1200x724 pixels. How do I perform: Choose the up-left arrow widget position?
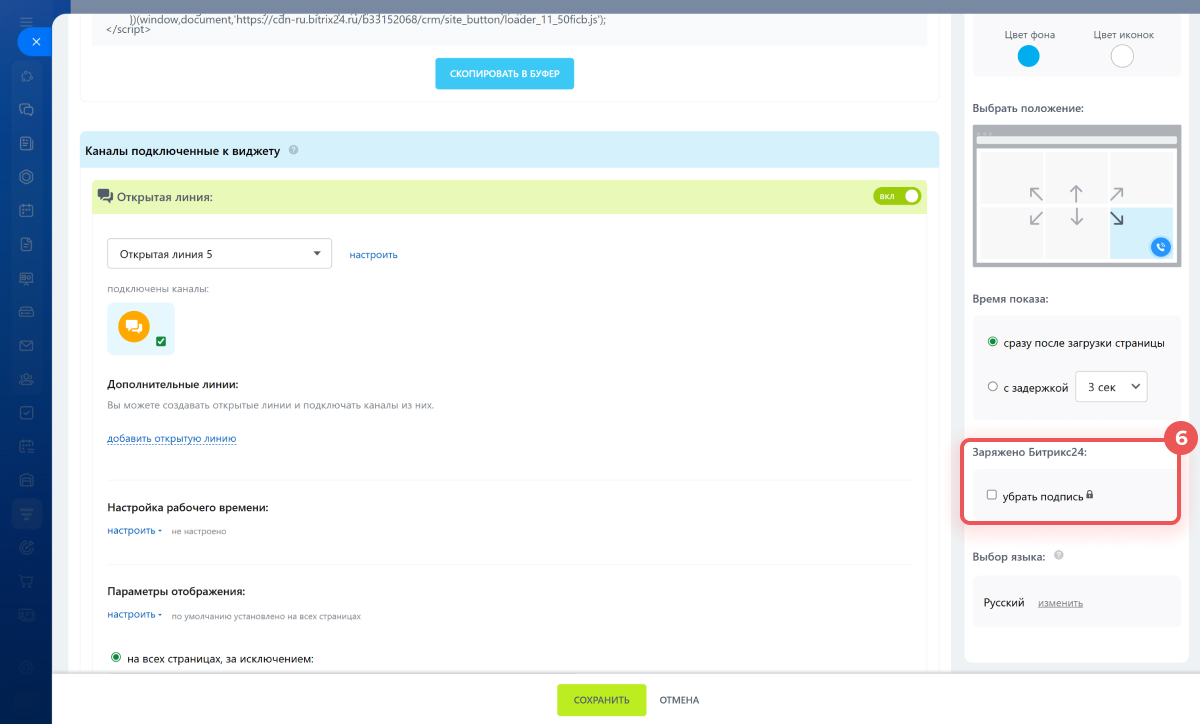[x=1035, y=193]
